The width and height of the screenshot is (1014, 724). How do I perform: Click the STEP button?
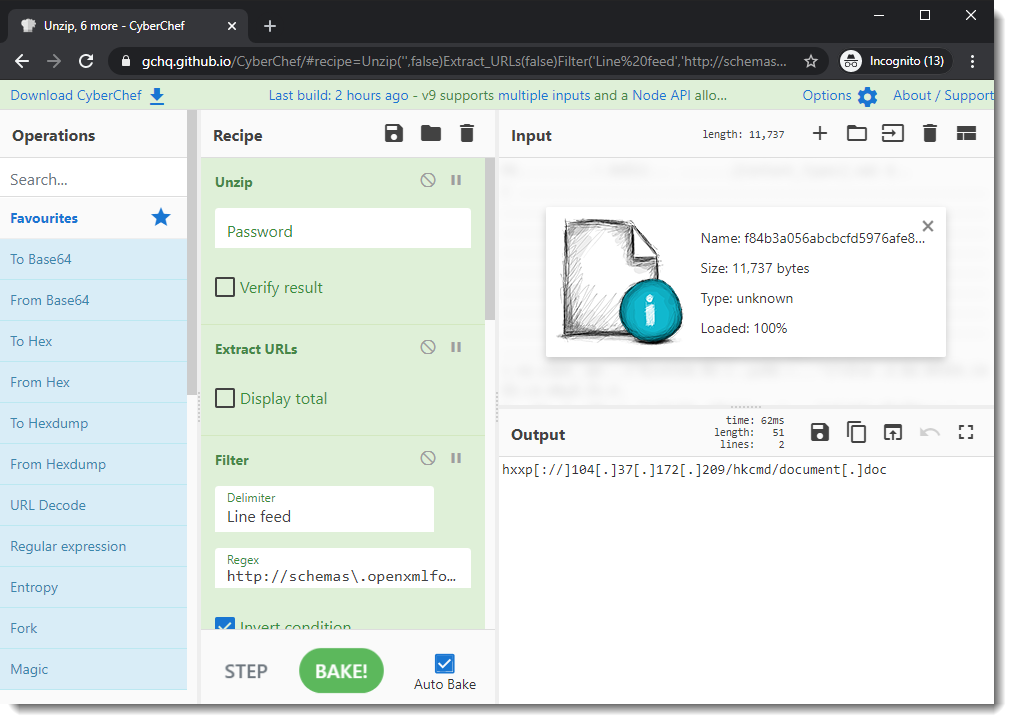pos(246,672)
